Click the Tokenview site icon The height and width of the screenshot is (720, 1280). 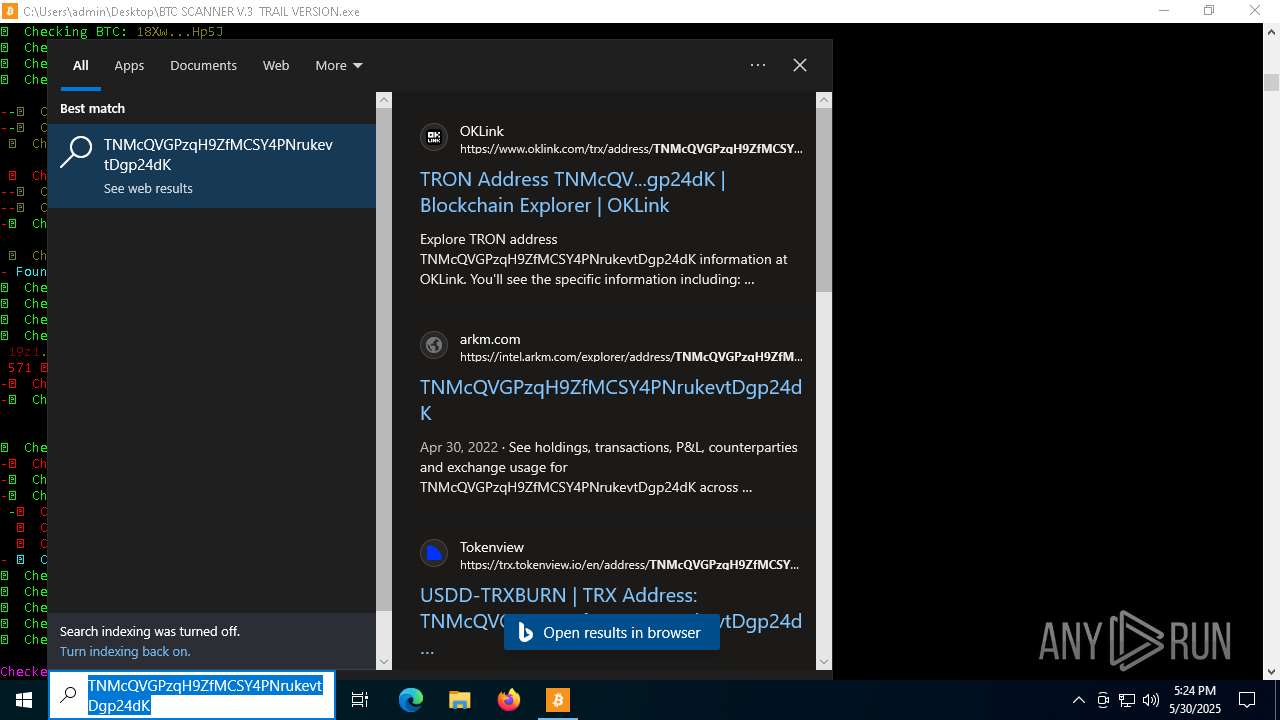point(434,553)
